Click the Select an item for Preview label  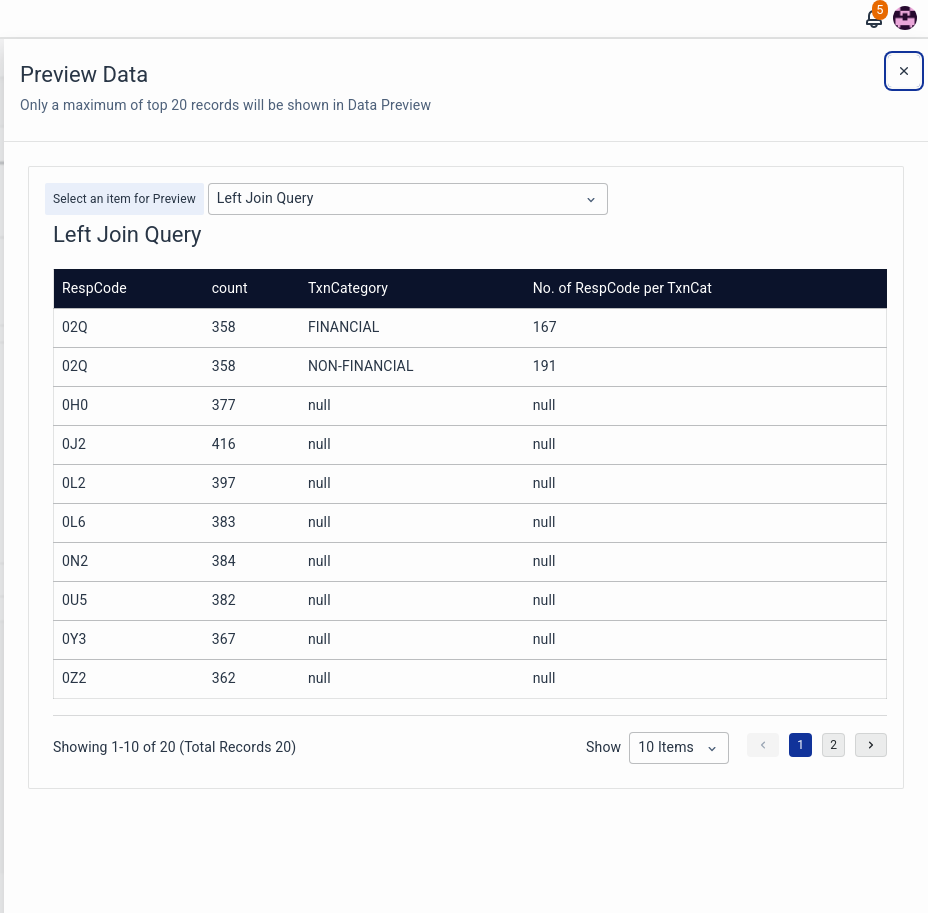pos(124,199)
